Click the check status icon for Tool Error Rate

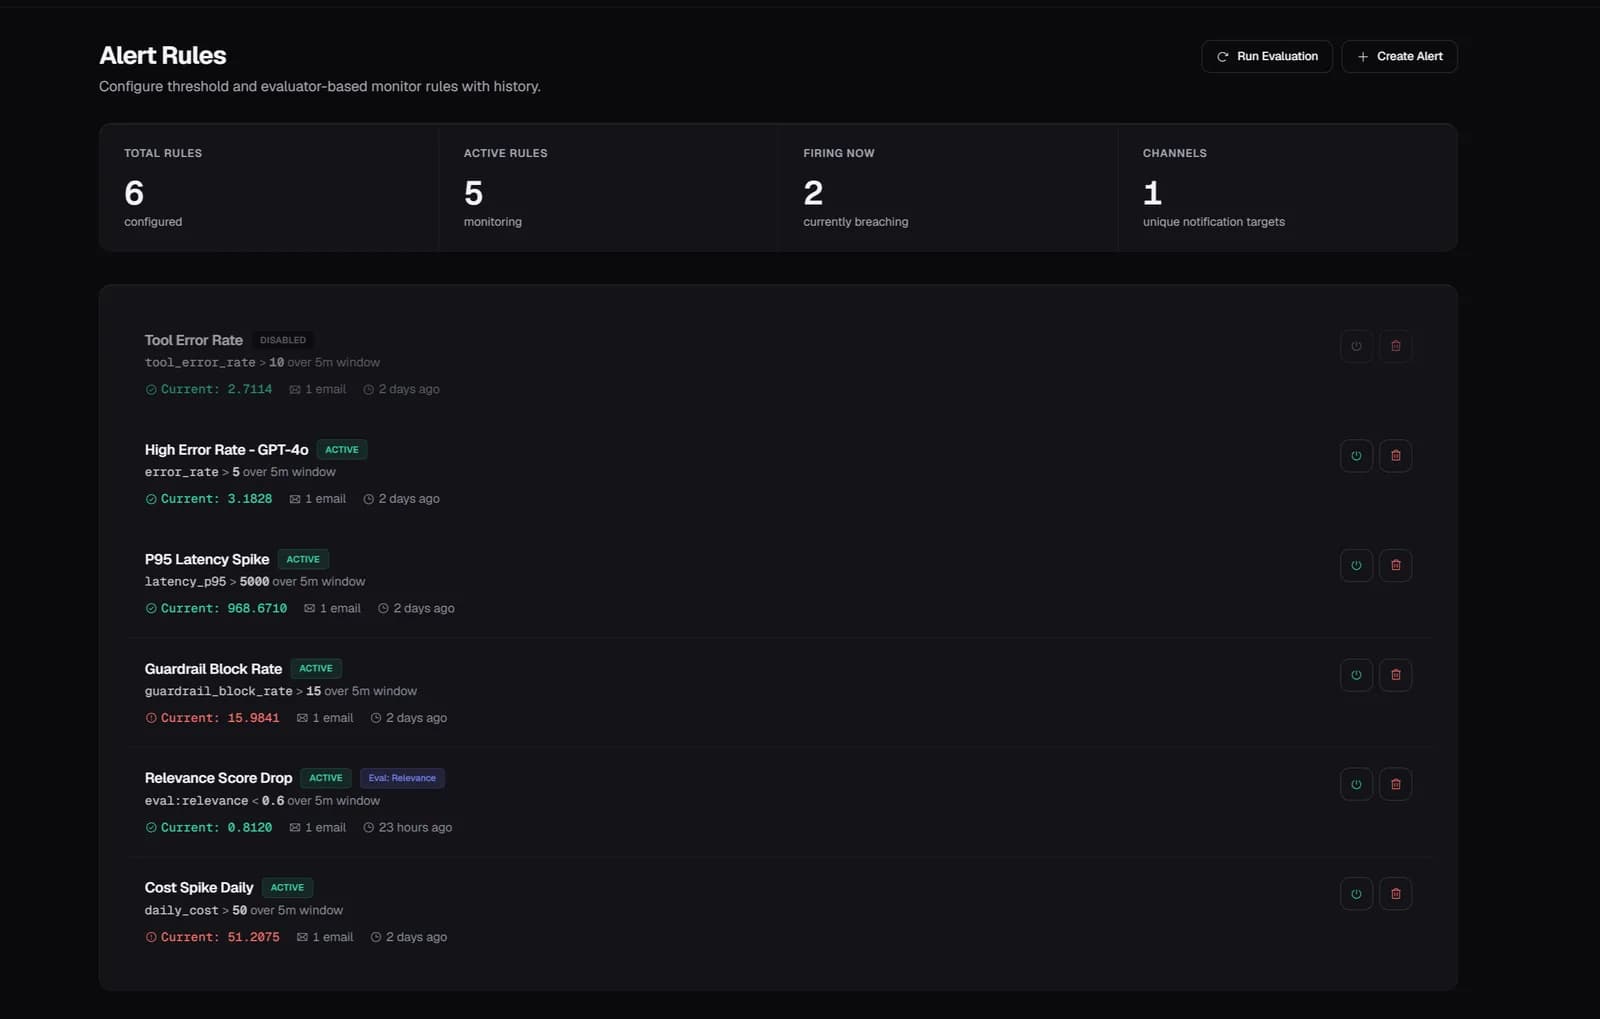coord(151,390)
